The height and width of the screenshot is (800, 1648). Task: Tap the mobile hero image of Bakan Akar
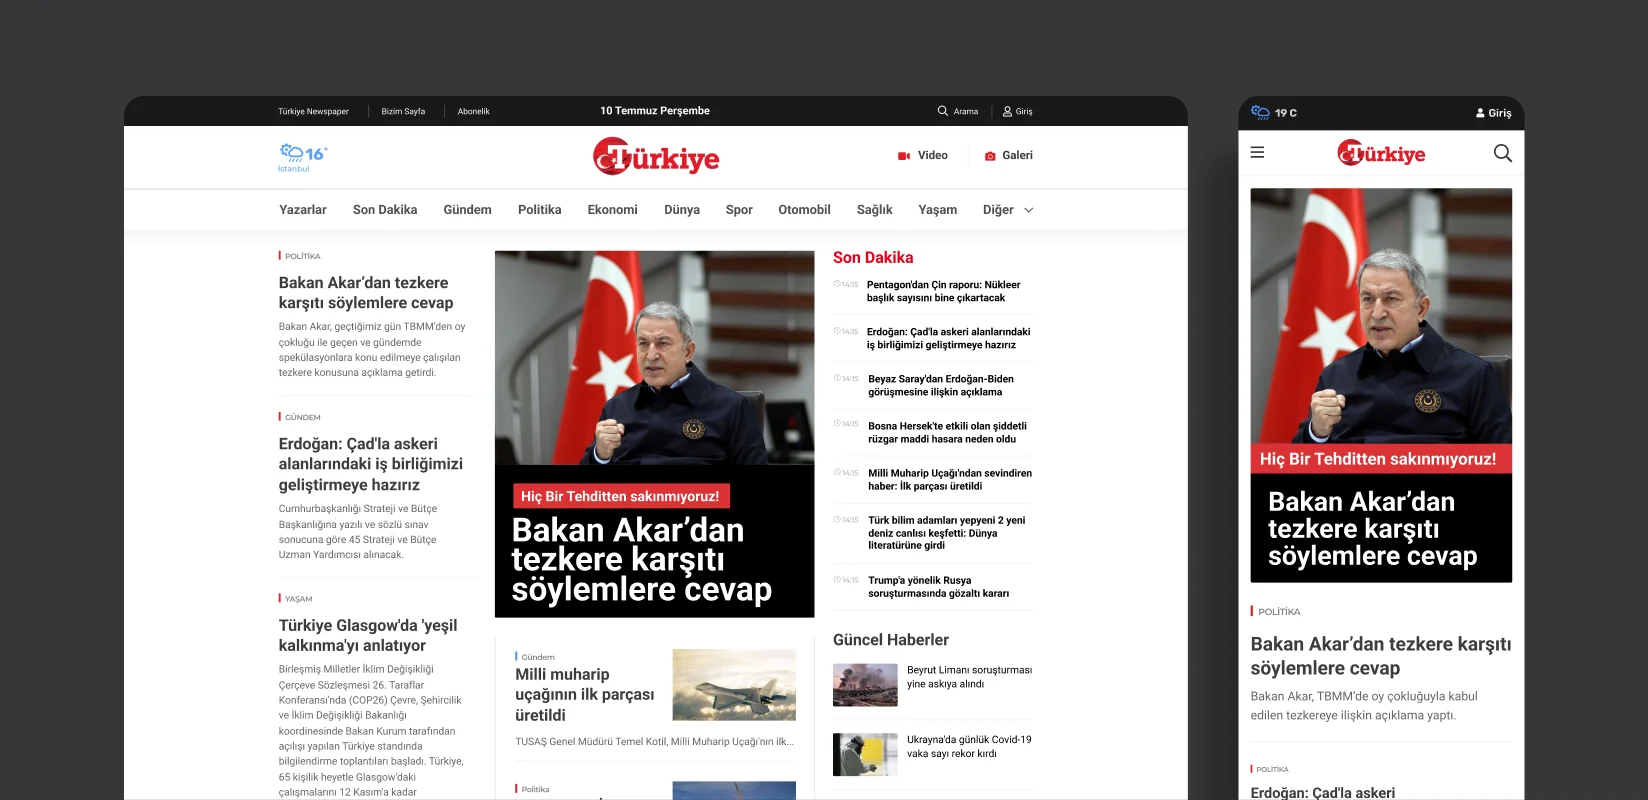(x=1381, y=316)
